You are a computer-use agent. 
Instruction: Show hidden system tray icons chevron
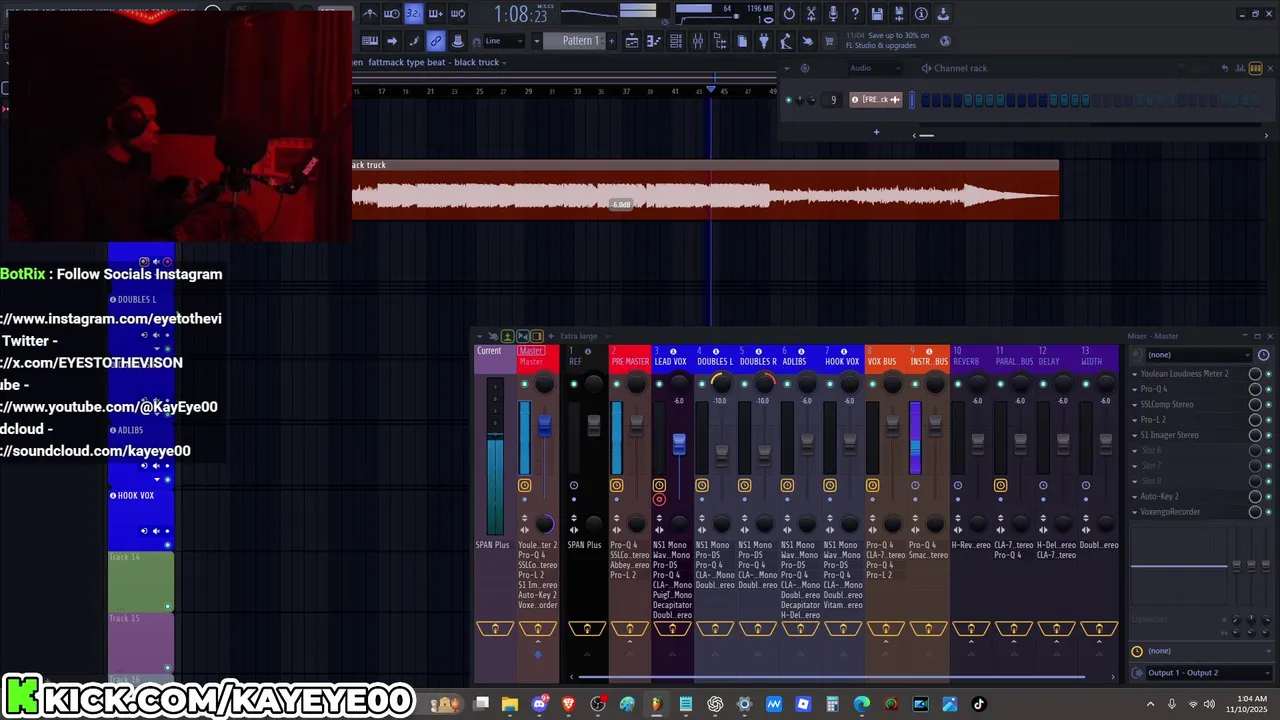tap(1150, 704)
